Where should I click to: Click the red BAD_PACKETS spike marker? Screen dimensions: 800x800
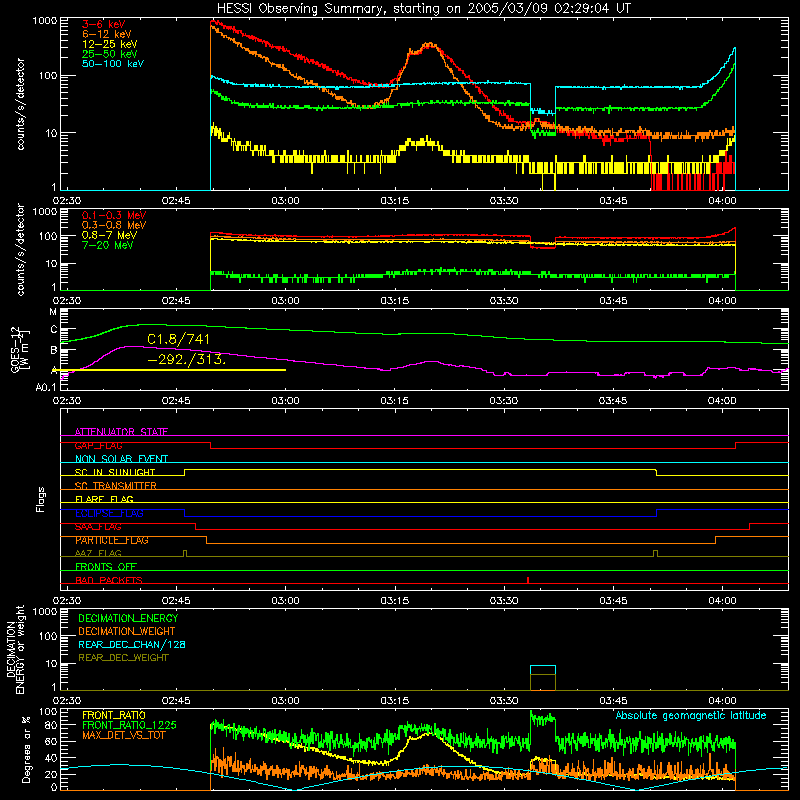(528, 580)
